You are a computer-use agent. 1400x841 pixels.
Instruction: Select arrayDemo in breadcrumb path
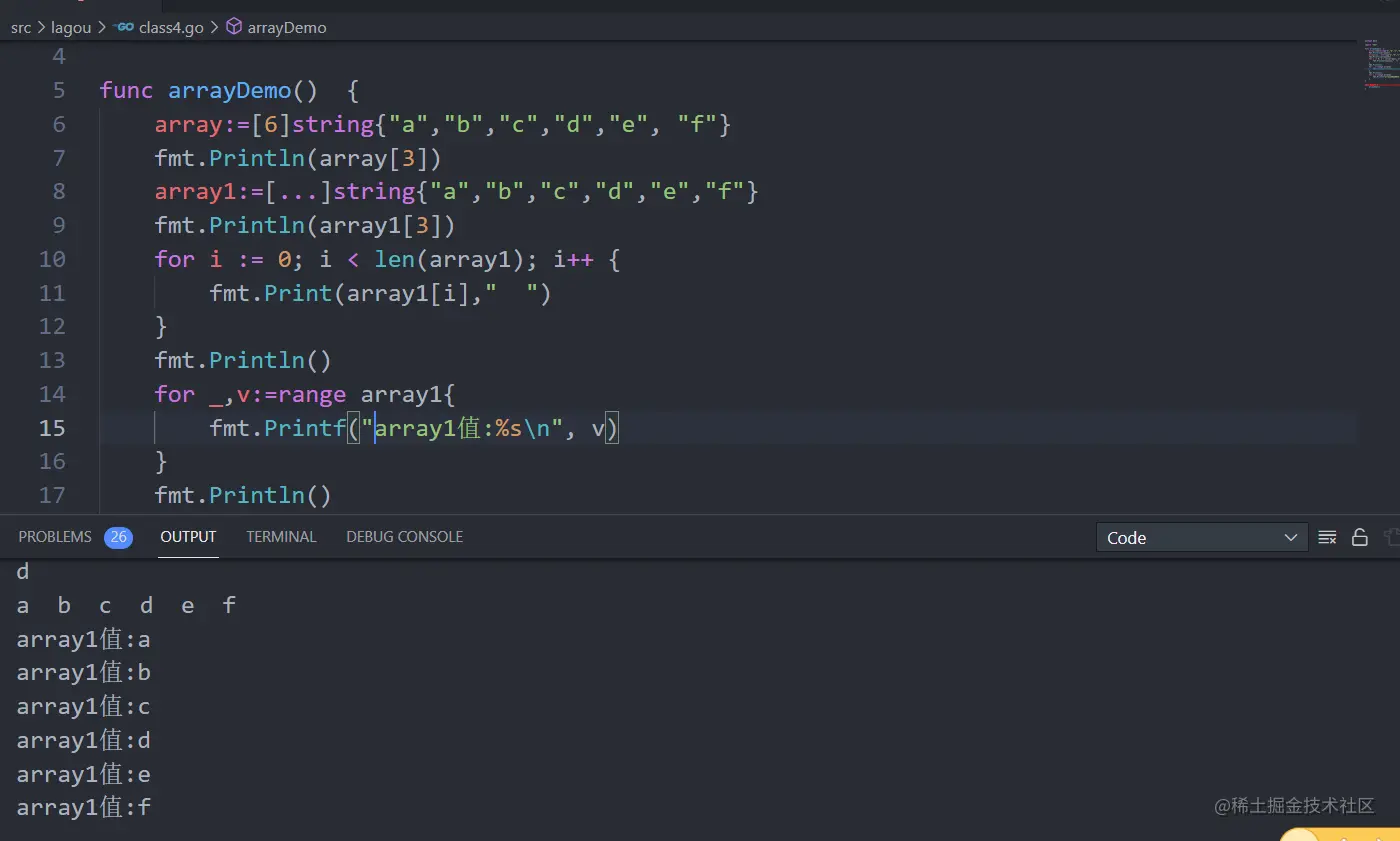click(x=286, y=27)
